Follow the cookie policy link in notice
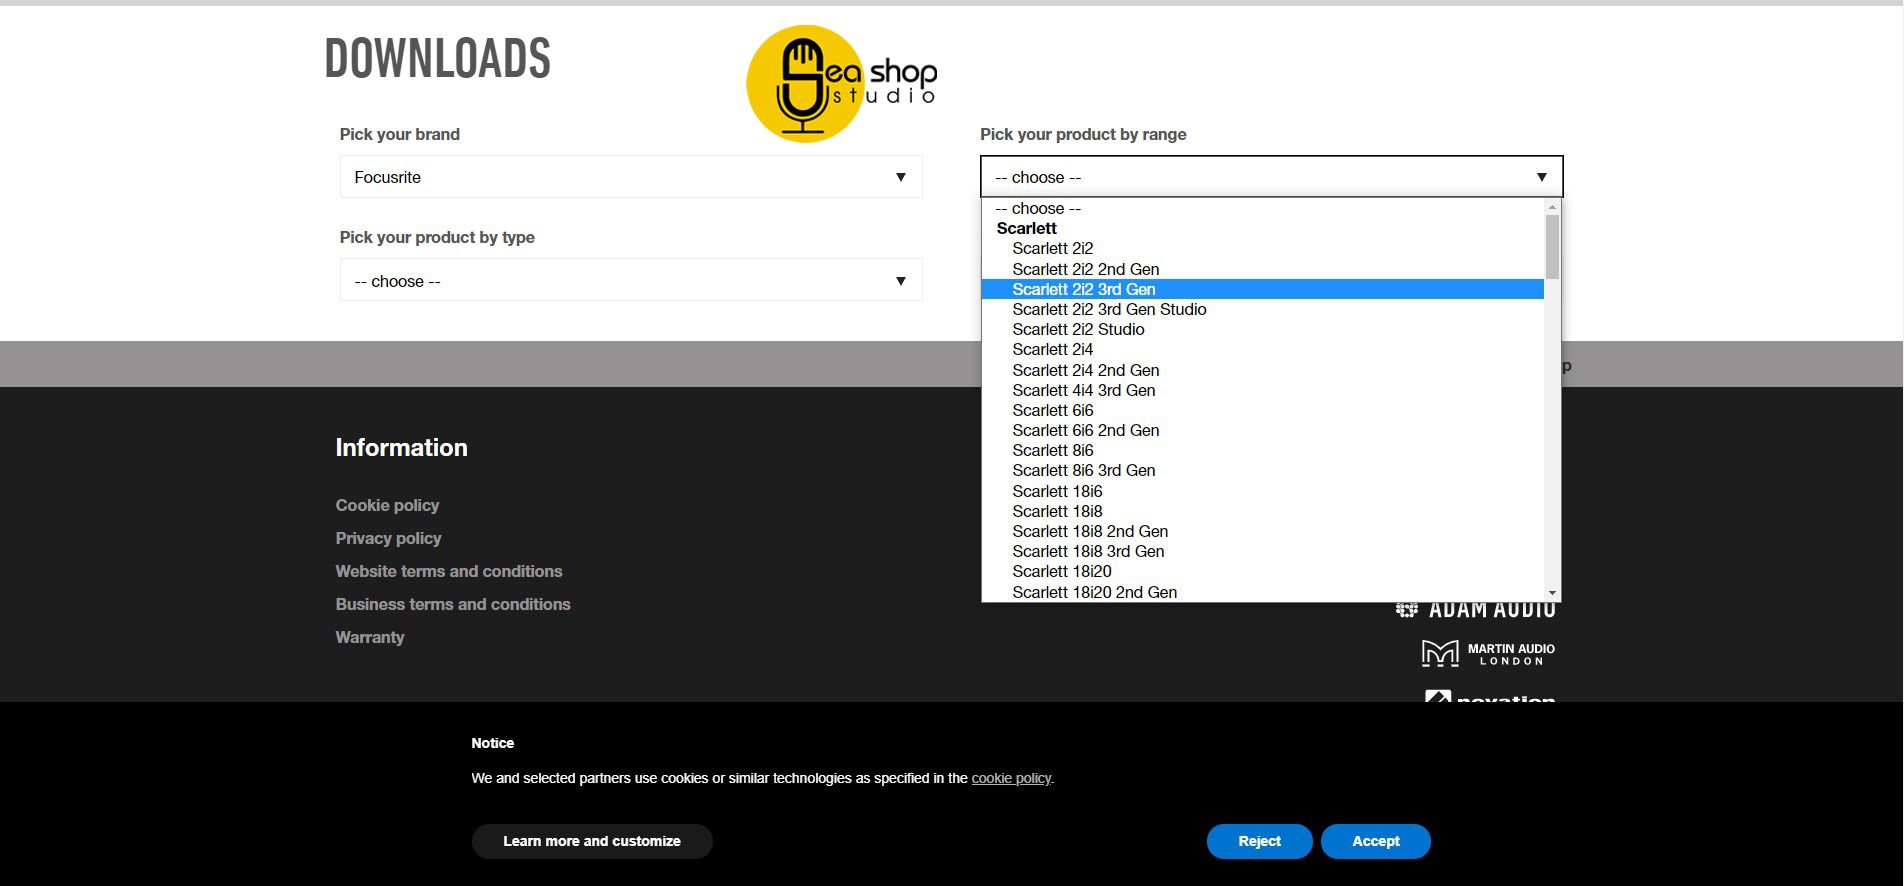 click(1011, 778)
